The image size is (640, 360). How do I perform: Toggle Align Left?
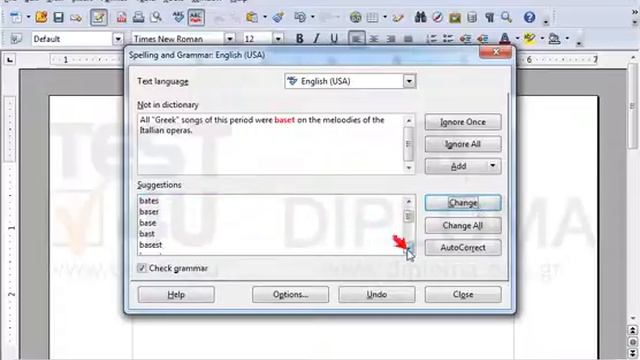coord(356,39)
